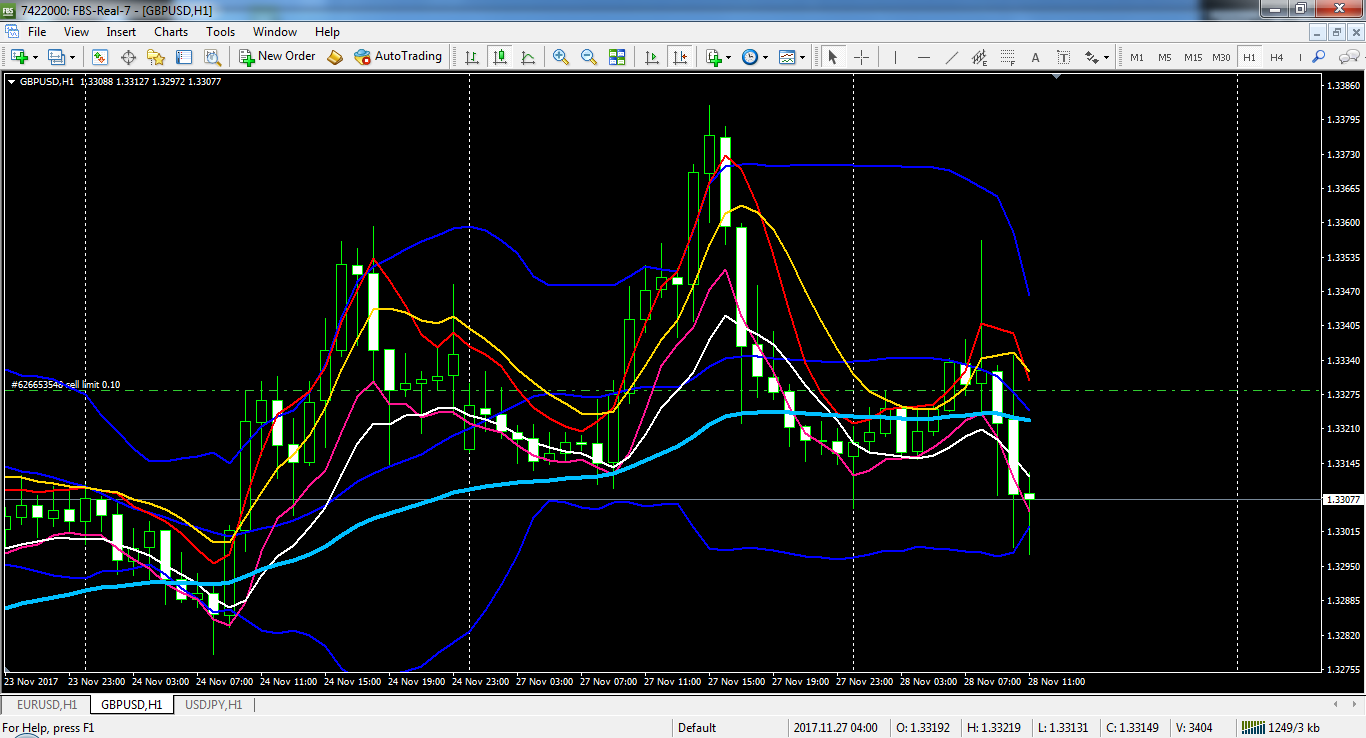Select the horizontal line tool

click(923, 57)
